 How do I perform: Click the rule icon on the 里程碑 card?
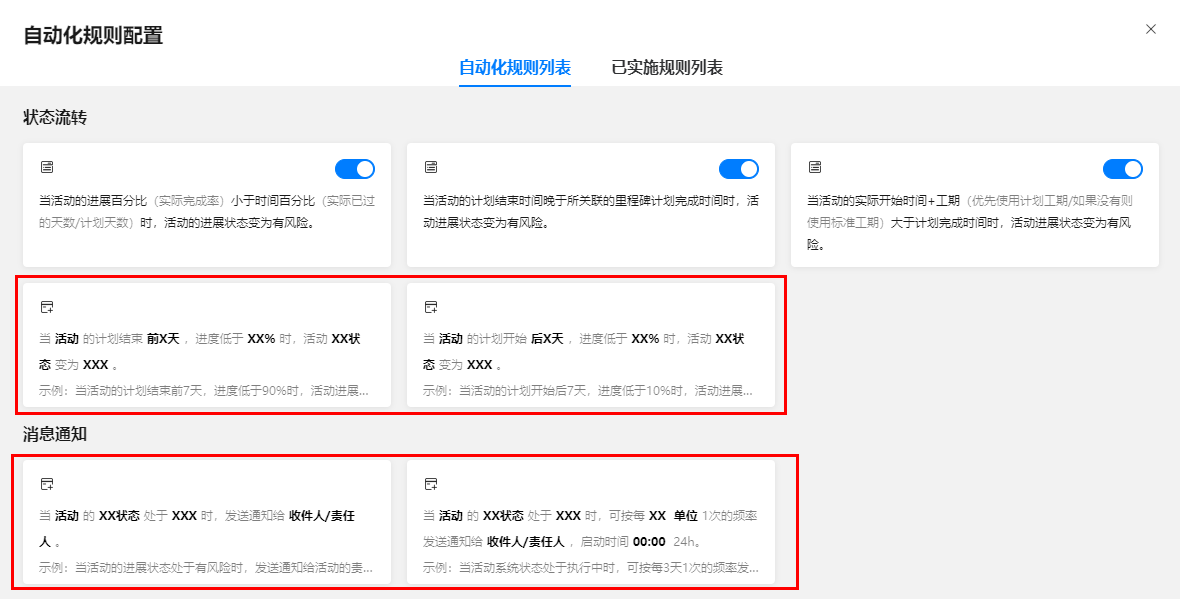(x=431, y=166)
